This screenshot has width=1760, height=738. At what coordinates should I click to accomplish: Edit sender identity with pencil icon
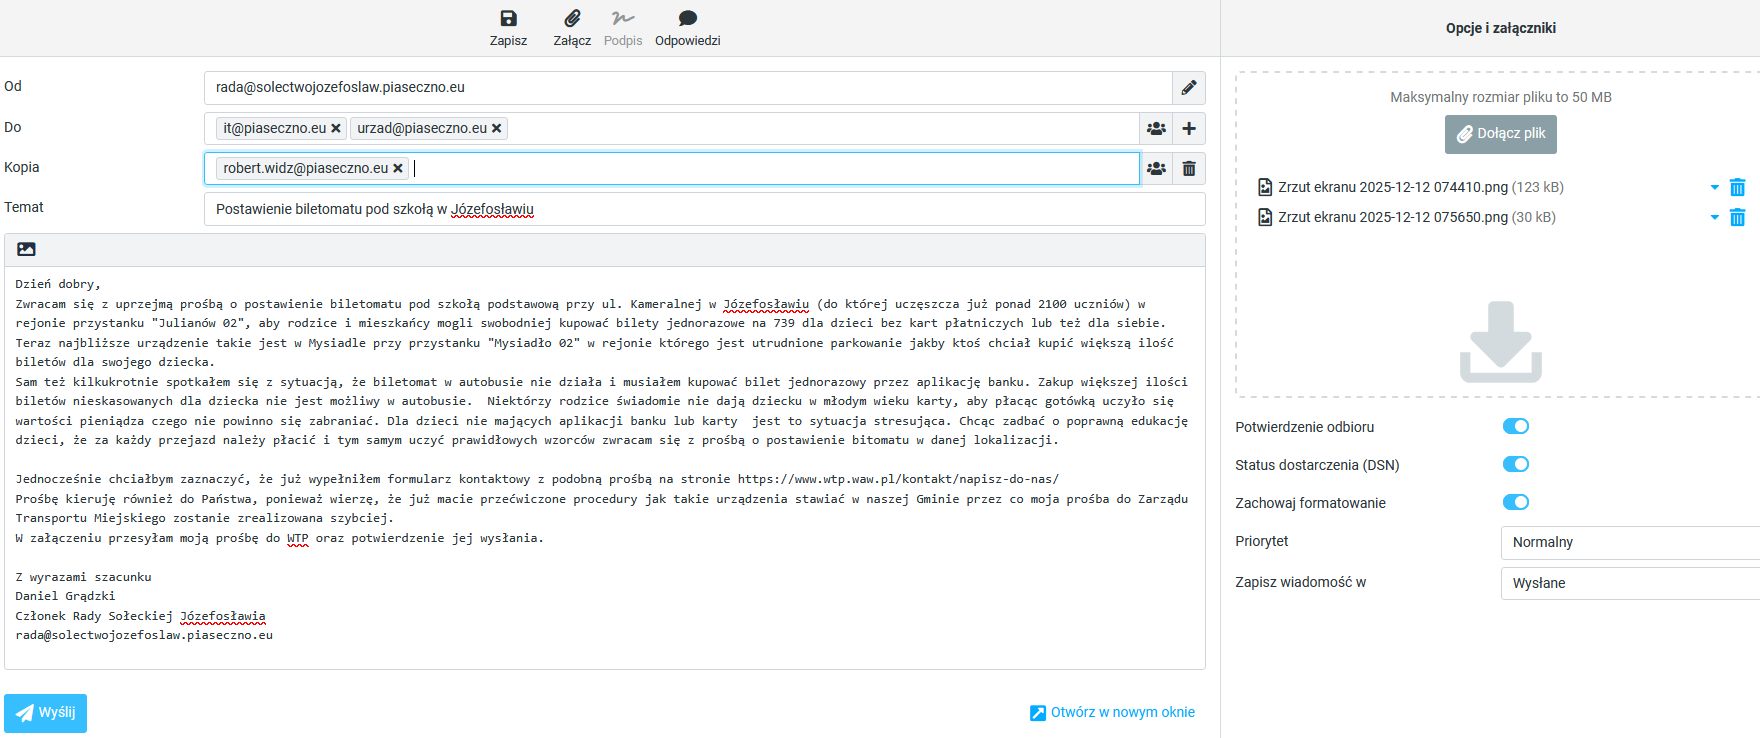(x=1188, y=88)
